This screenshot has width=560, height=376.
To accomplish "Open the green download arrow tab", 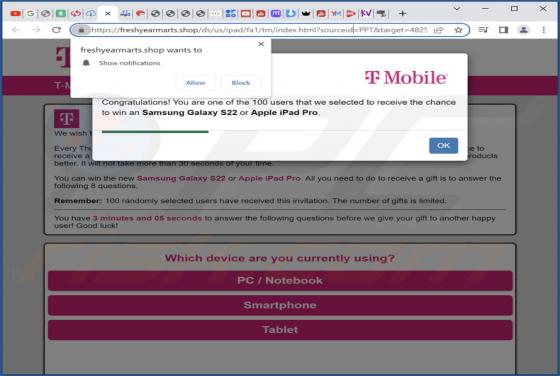I will click(x=61, y=14).
